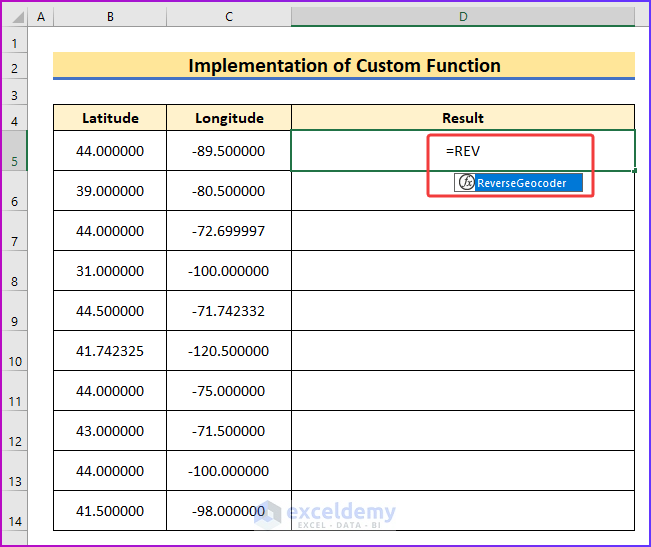Choose ReverseGeocoder from the autocomplete list
651x547 pixels.
coord(518,183)
